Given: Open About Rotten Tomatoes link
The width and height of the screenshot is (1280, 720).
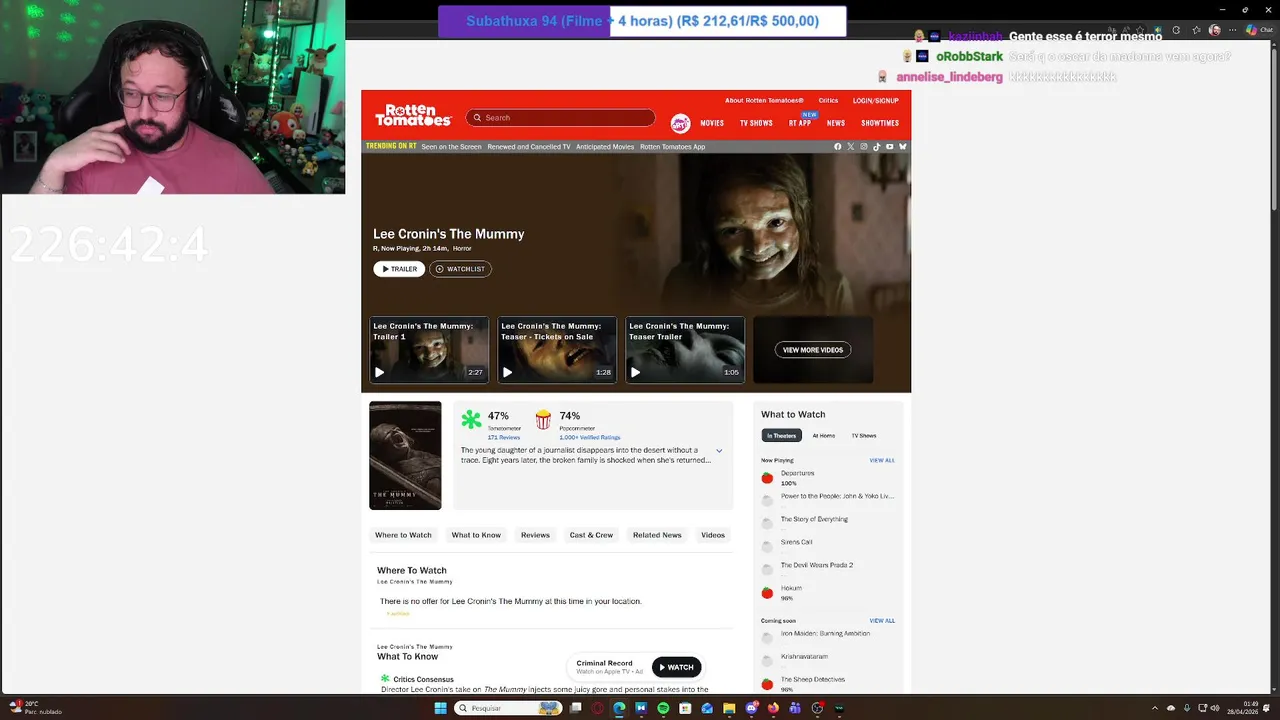Looking at the screenshot, I should [764, 101].
